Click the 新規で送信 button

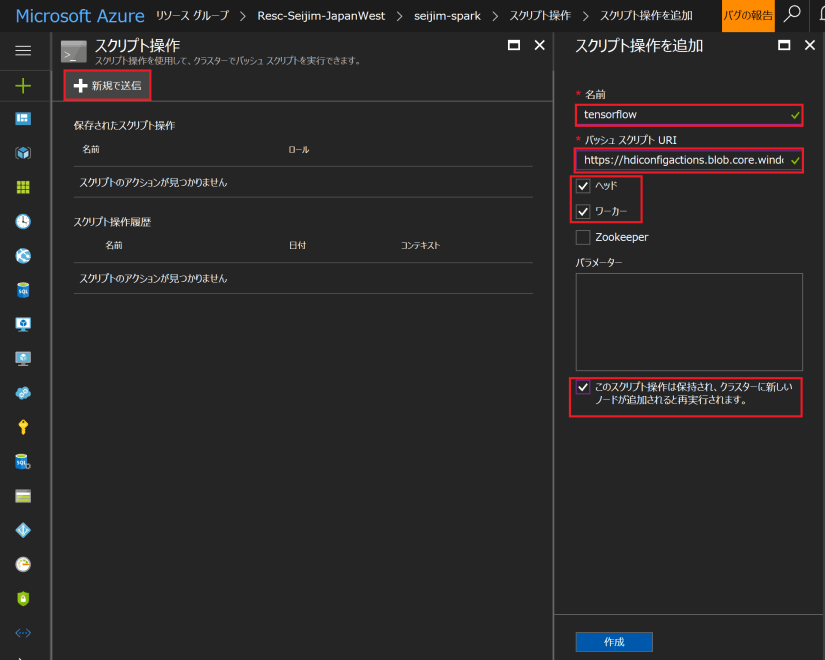[108, 86]
